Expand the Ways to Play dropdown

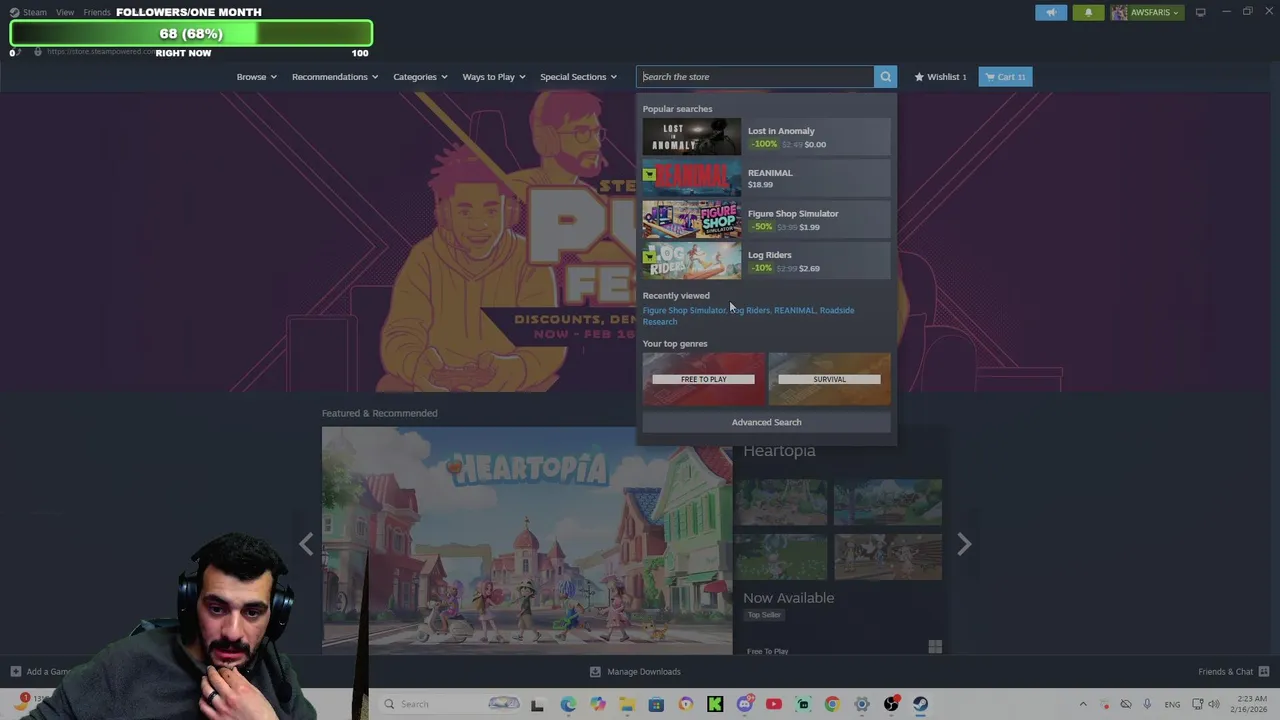click(494, 77)
